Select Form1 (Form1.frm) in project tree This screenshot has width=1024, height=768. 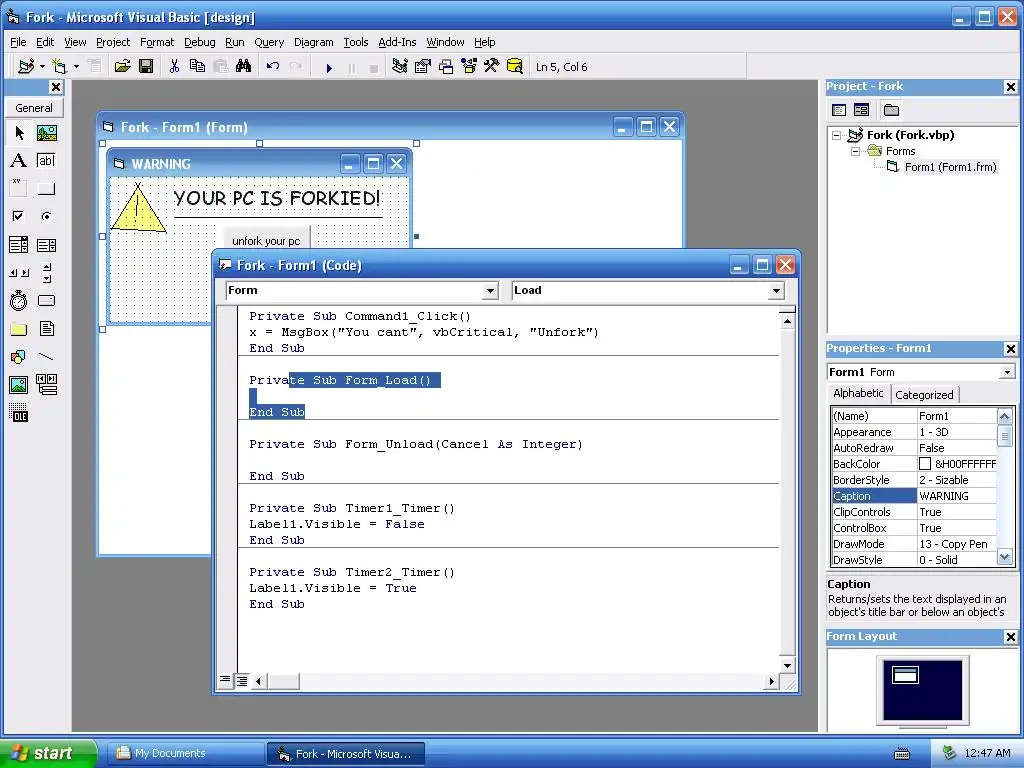coord(950,167)
